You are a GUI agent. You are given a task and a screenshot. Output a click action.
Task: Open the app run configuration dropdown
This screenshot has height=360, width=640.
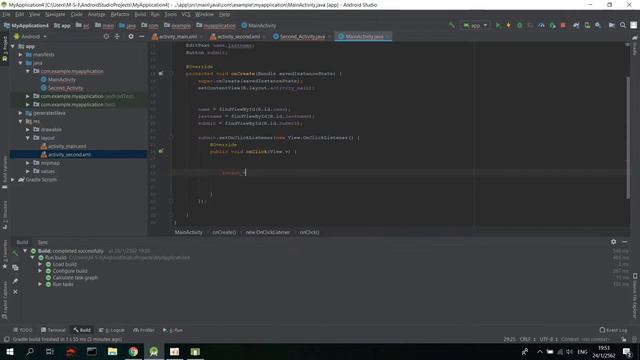pos(475,25)
